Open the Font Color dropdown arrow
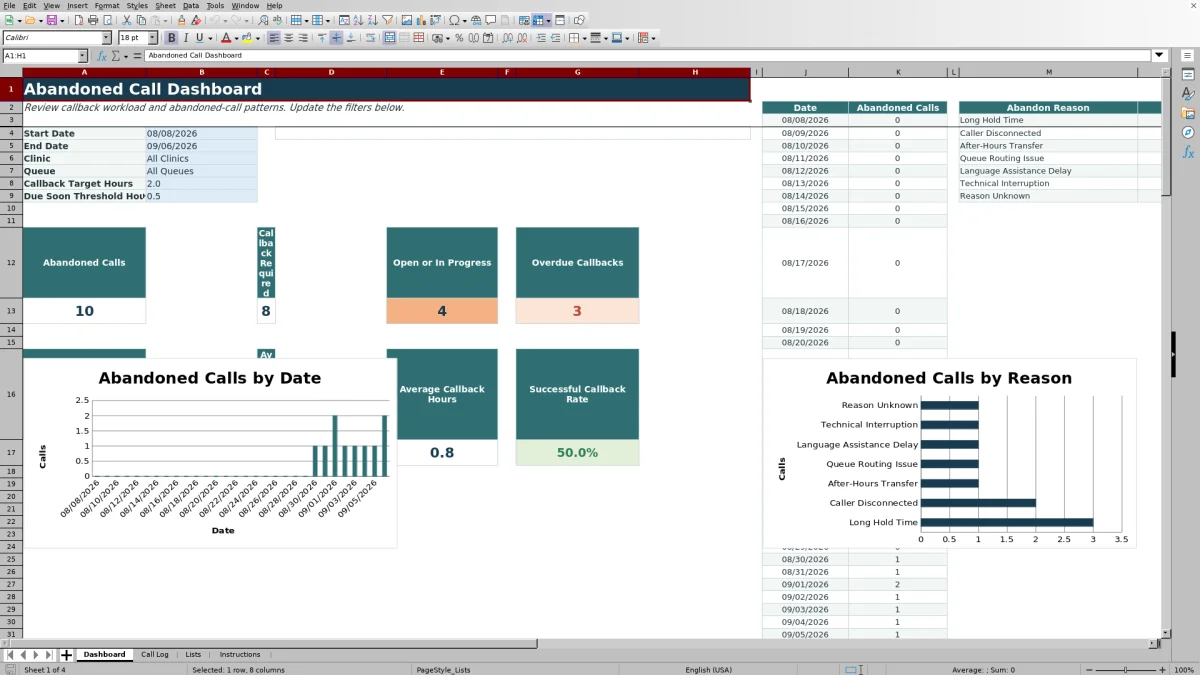The height and width of the screenshot is (675, 1200). [x=236, y=38]
